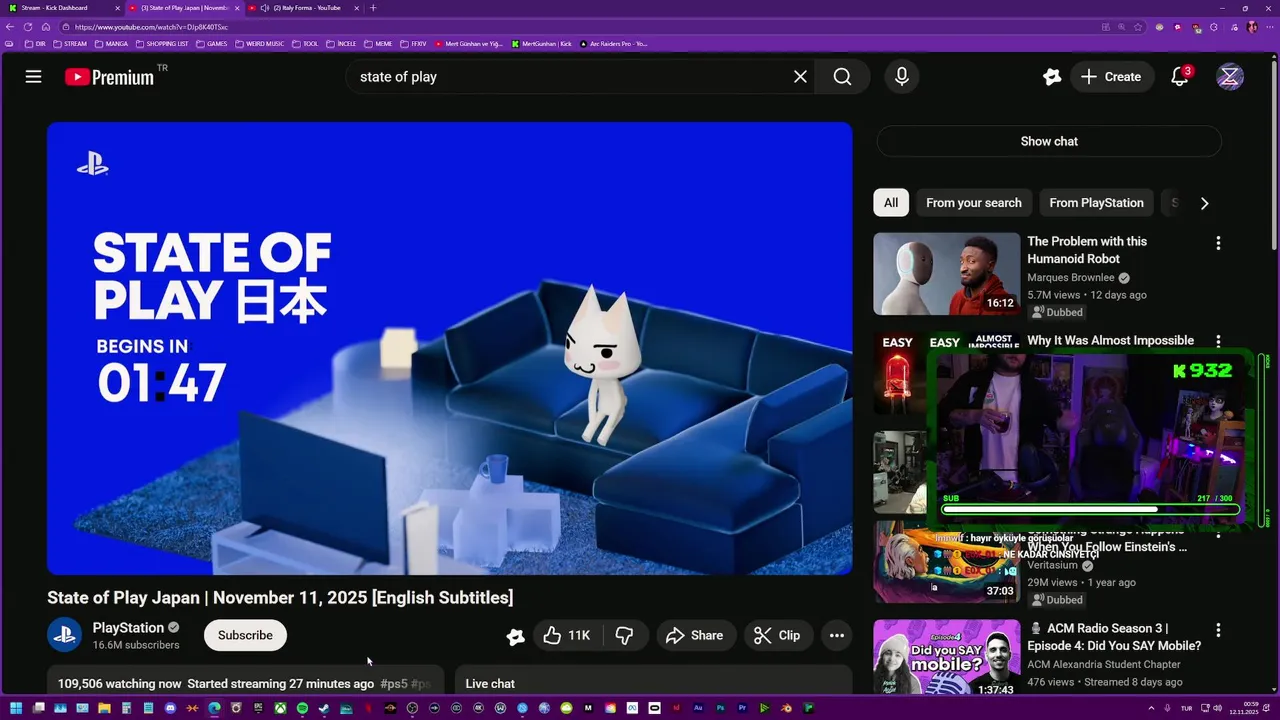Click the magnifier search button

(x=842, y=77)
